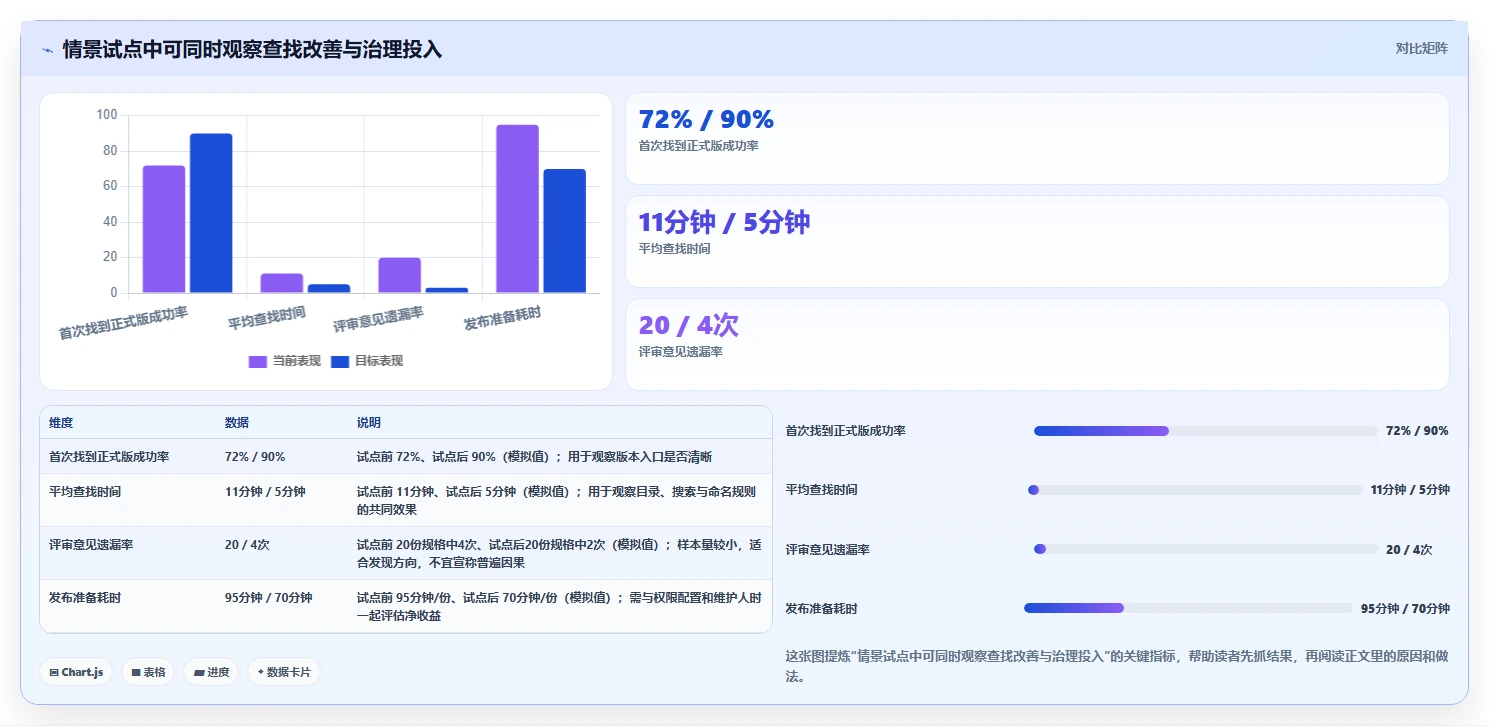Click the 首次找到正式版成功率 progress bar
The height and width of the screenshot is (726, 1489).
point(1206,431)
